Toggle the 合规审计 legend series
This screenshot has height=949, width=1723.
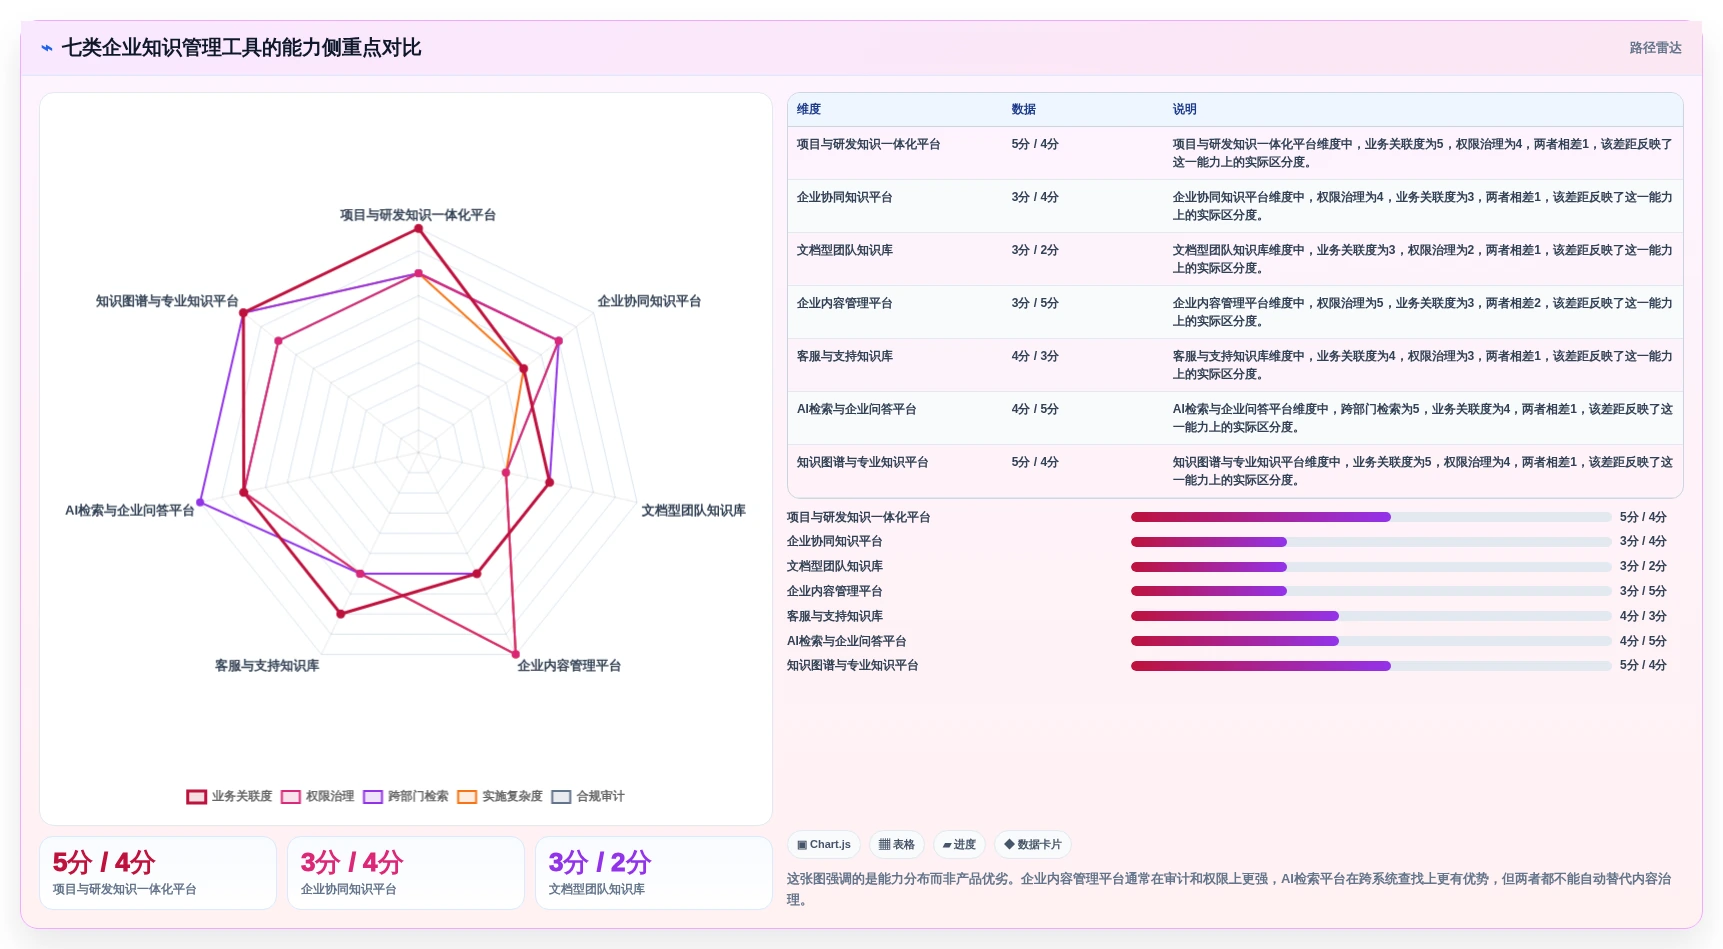(588, 797)
